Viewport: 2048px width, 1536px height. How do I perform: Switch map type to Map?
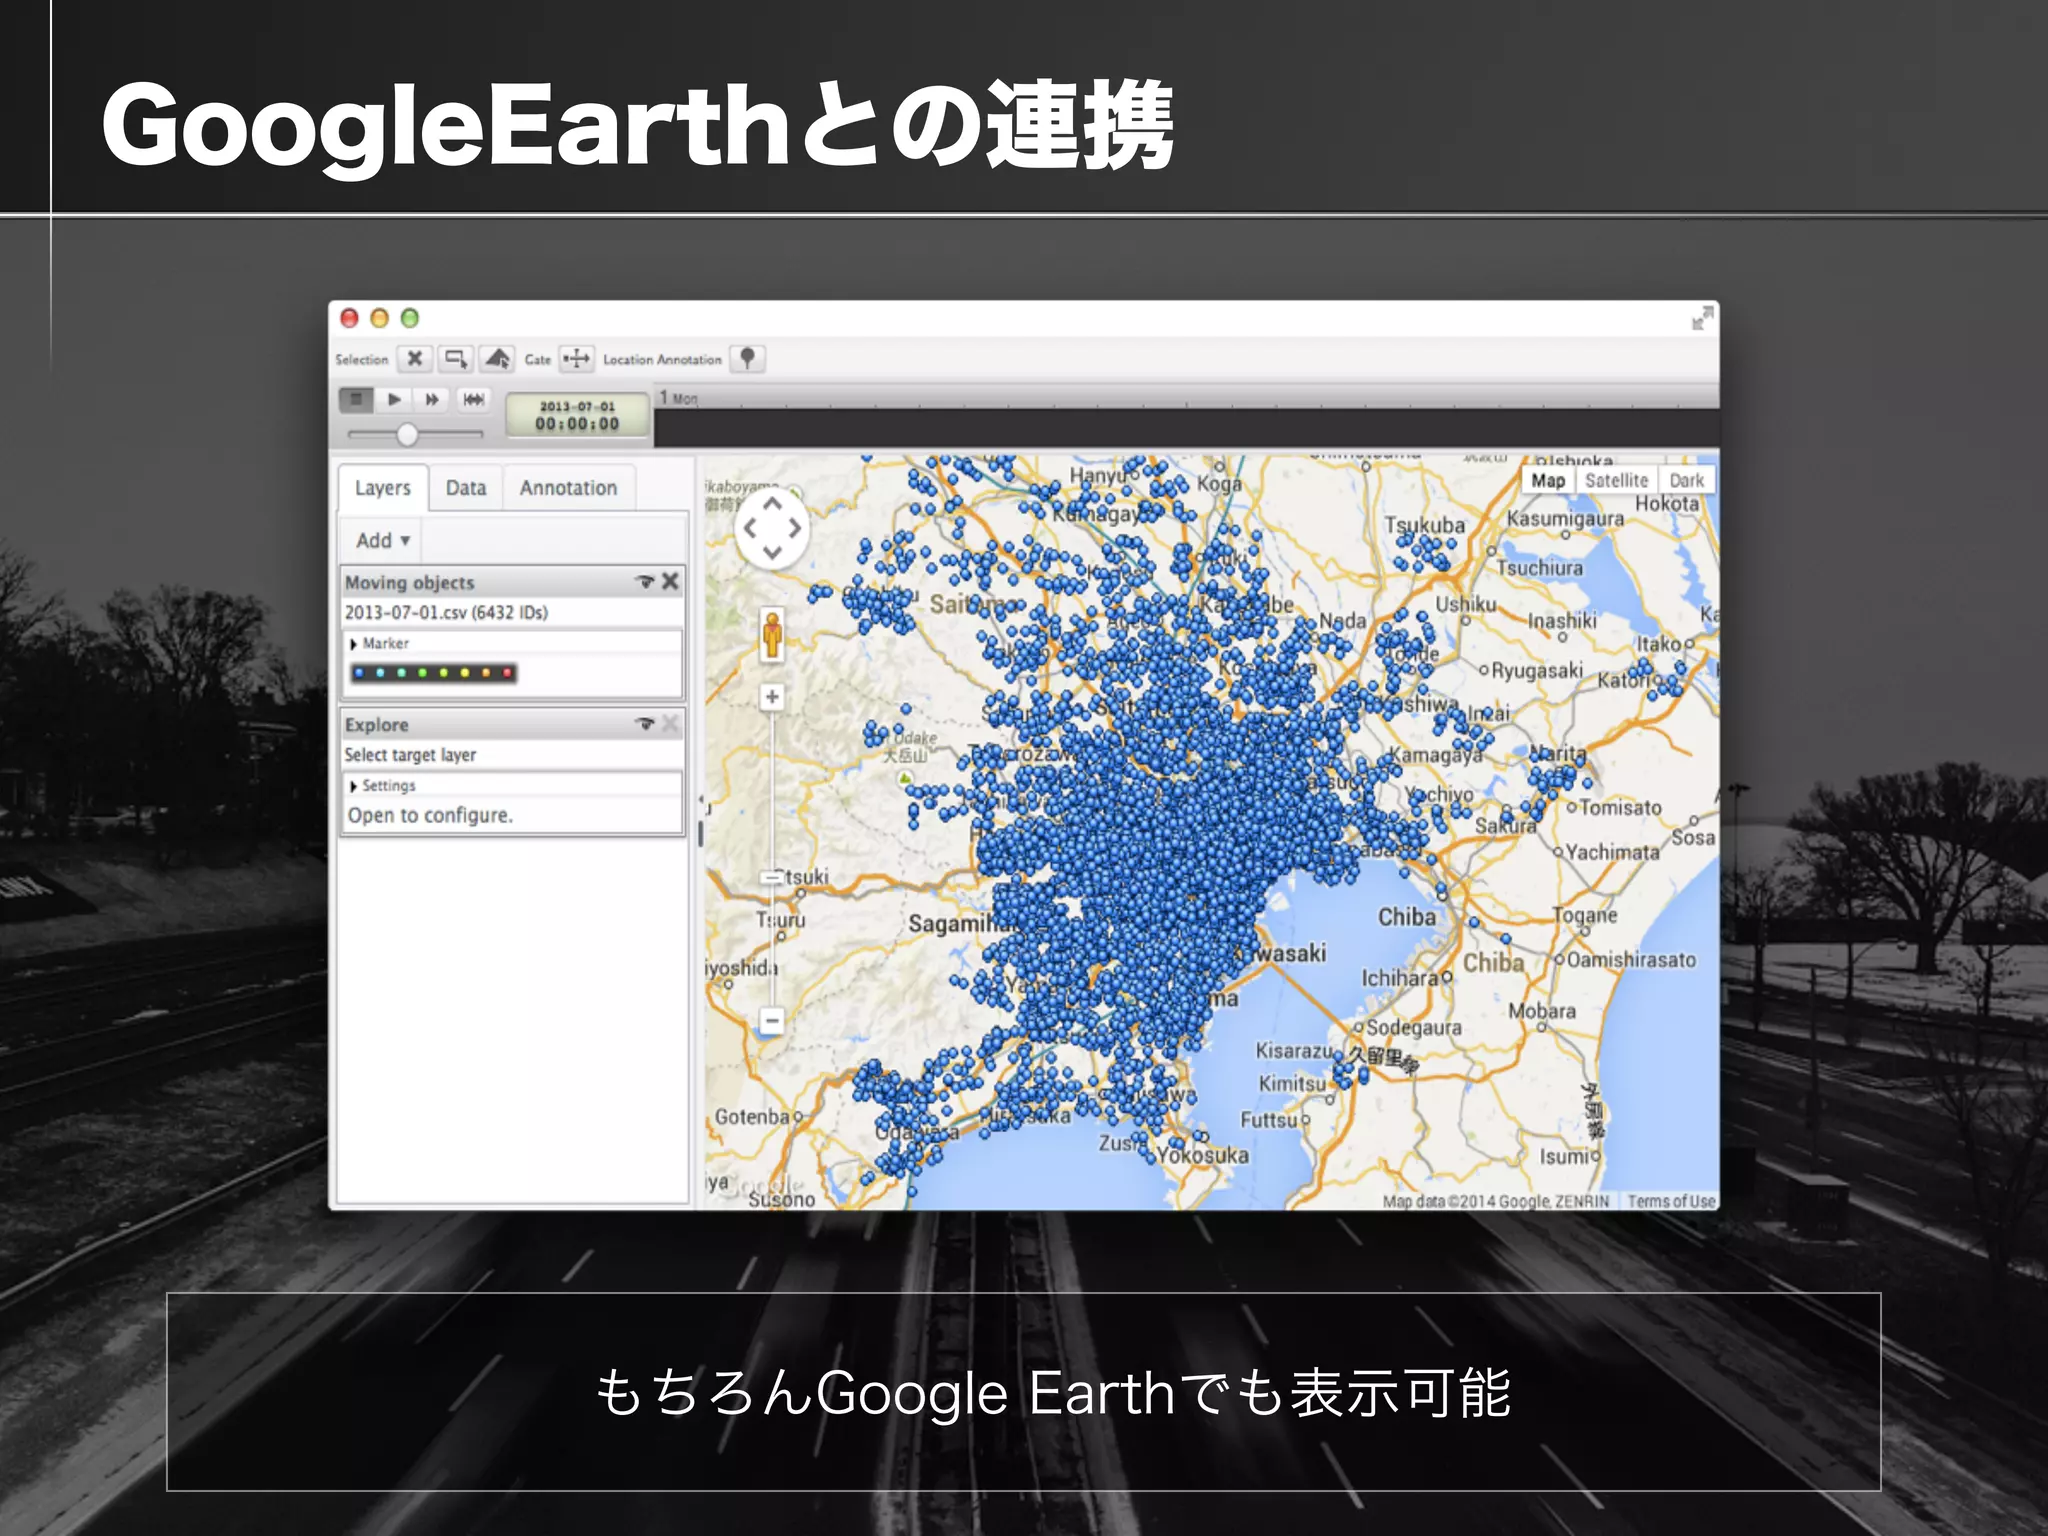1548,481
